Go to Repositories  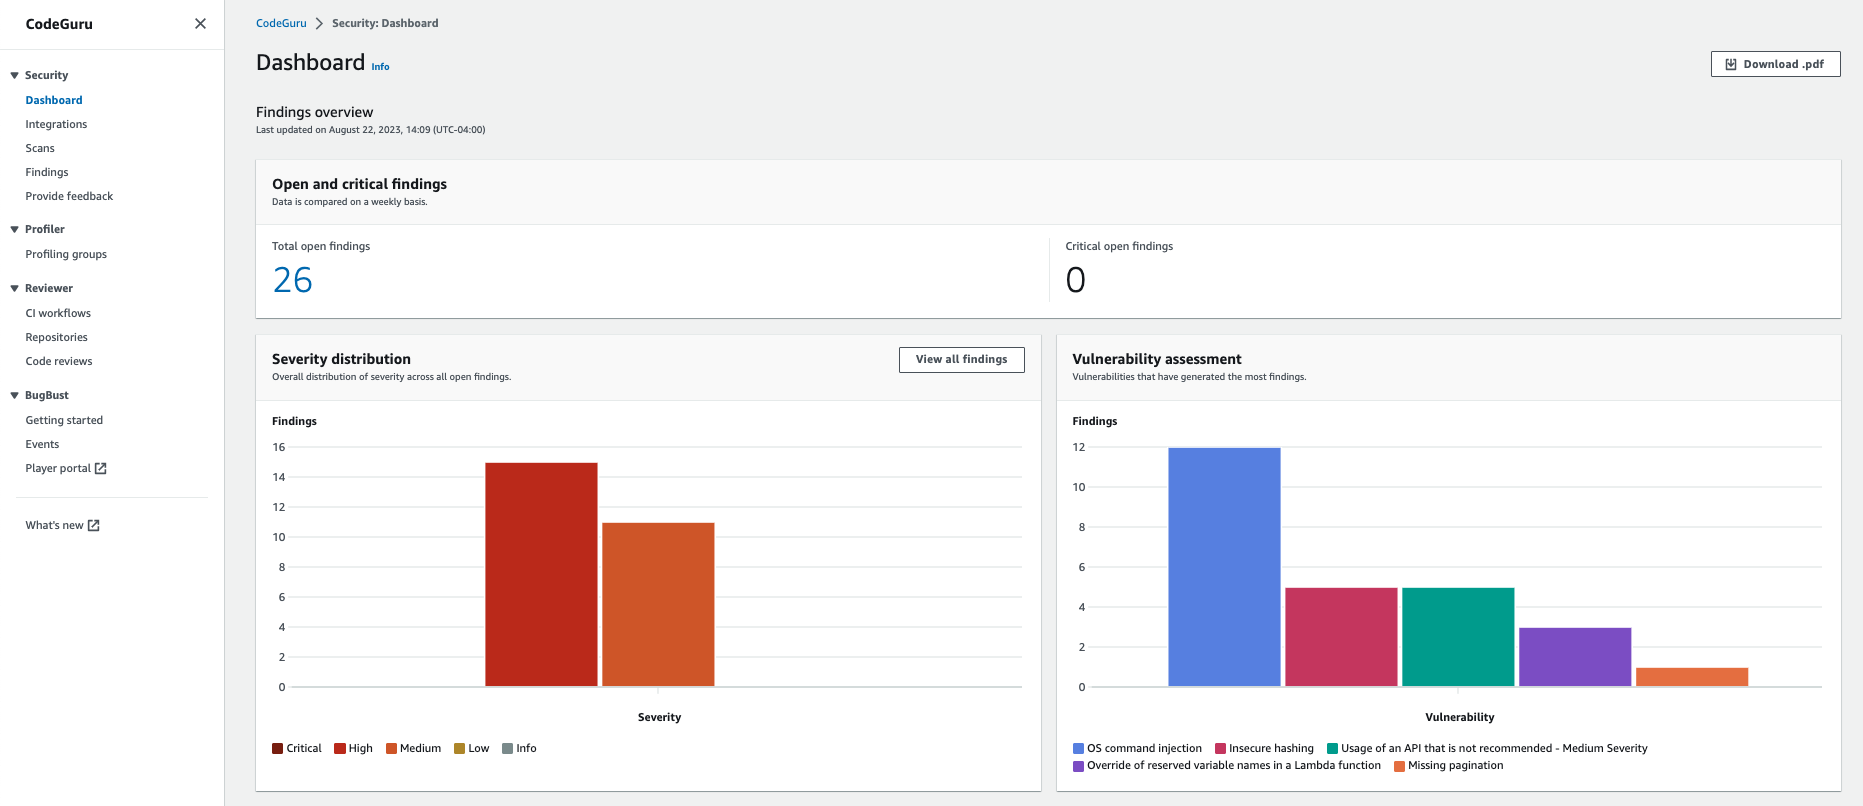[56, 337]
